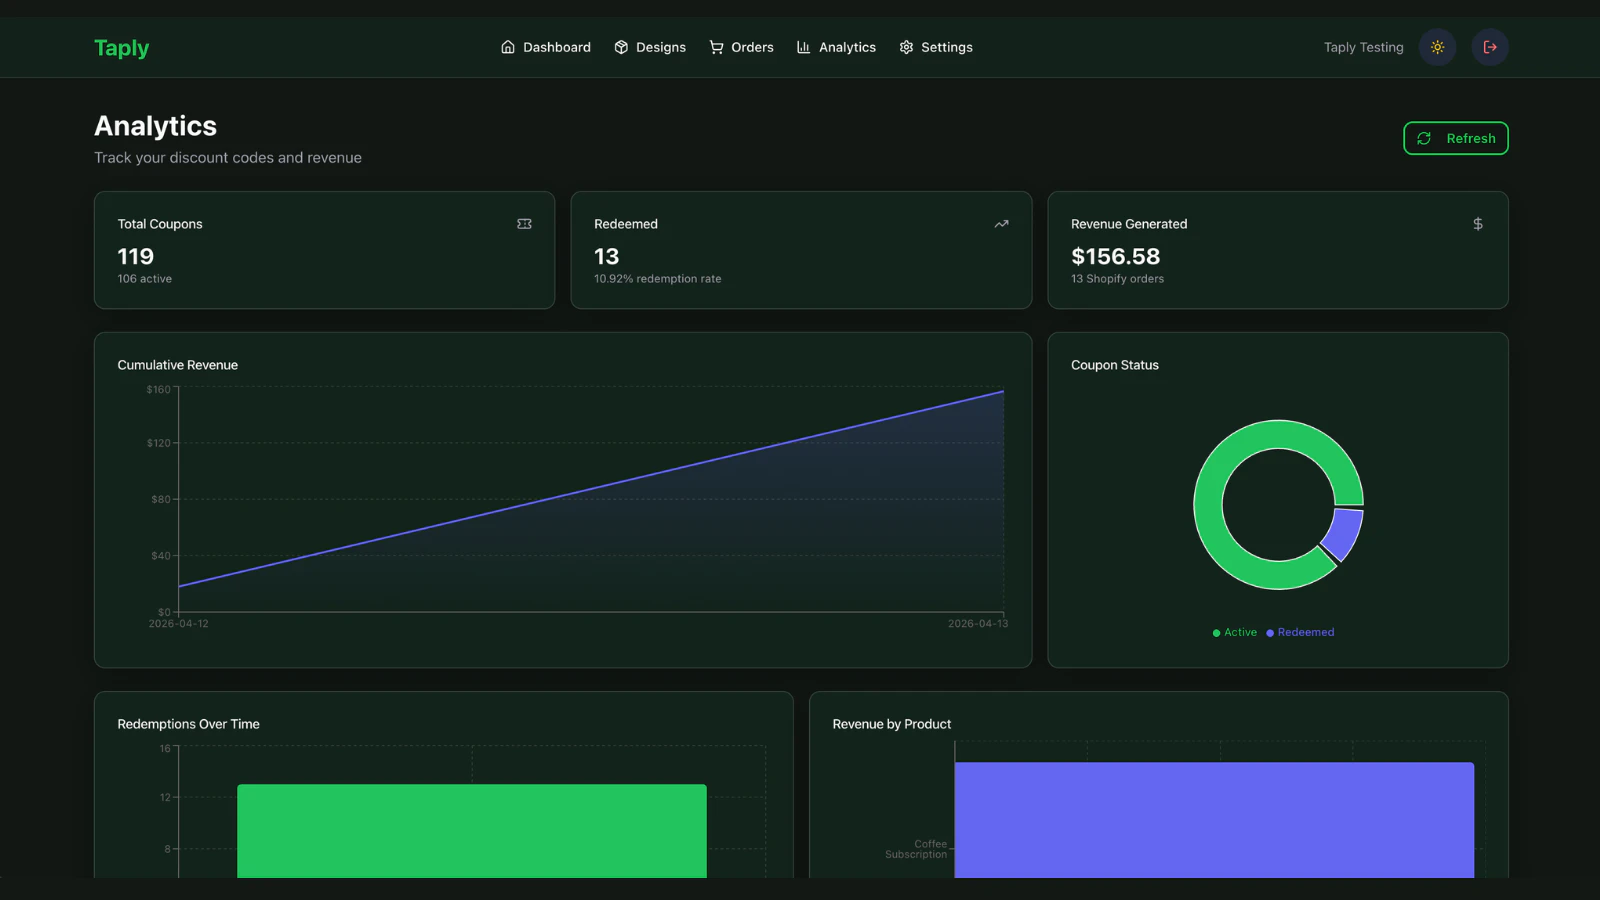The width and height of the screenshot is (1600, 900).
Task: Click the Dashboard home icon
Action: click(x=508, y=47)
